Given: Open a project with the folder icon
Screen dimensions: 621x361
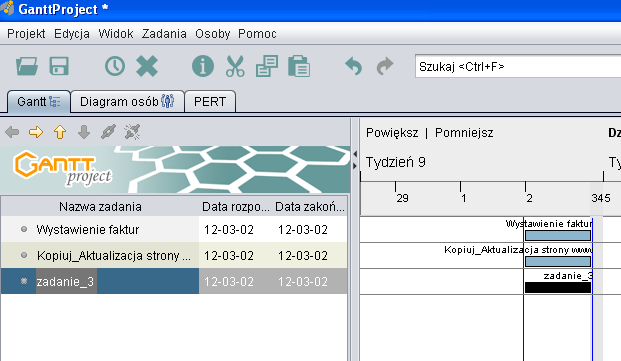Looking at the screenshot, I should tap(27, 66).
